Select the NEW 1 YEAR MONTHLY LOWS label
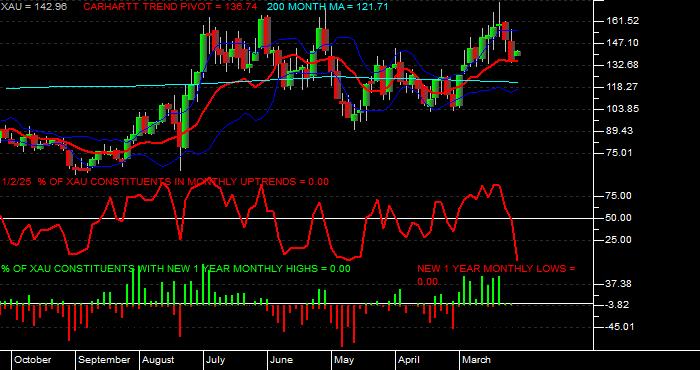700x370 pixels. point(496,275)
